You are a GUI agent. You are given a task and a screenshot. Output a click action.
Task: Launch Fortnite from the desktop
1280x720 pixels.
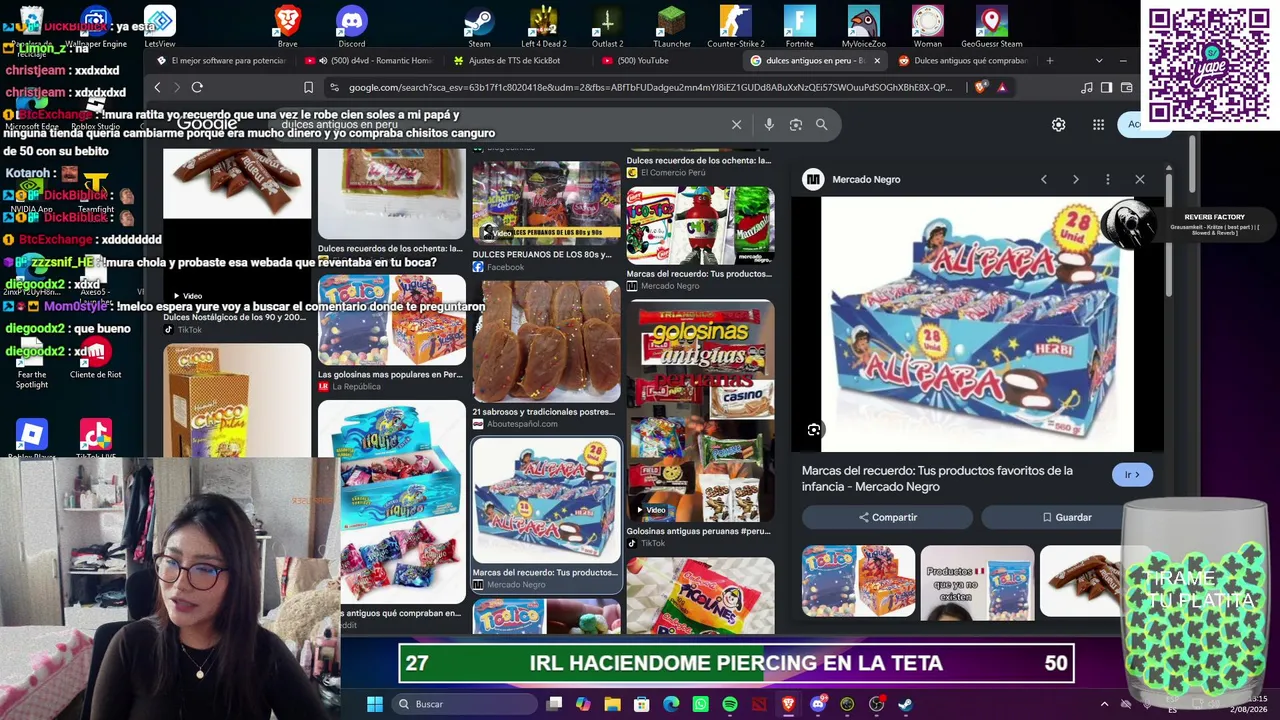(800, 26)
